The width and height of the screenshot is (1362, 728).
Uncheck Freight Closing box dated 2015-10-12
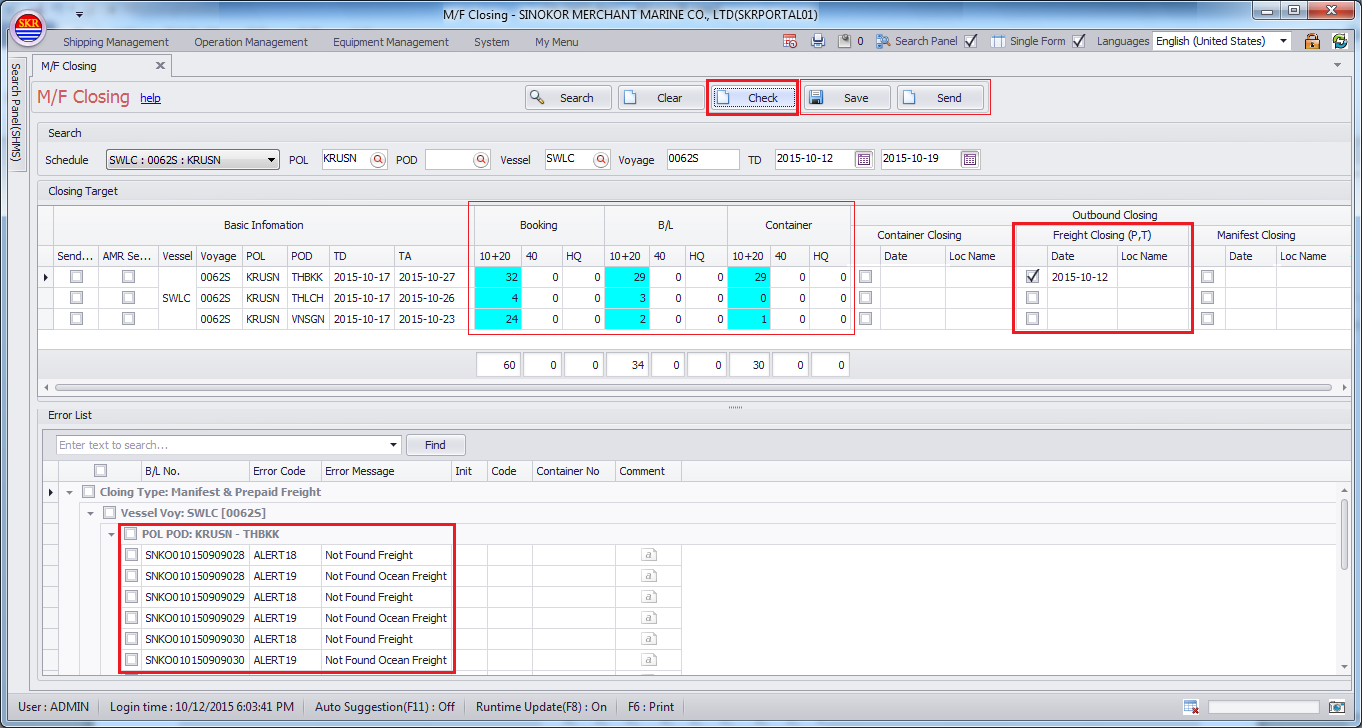(x=1032, y=277)
